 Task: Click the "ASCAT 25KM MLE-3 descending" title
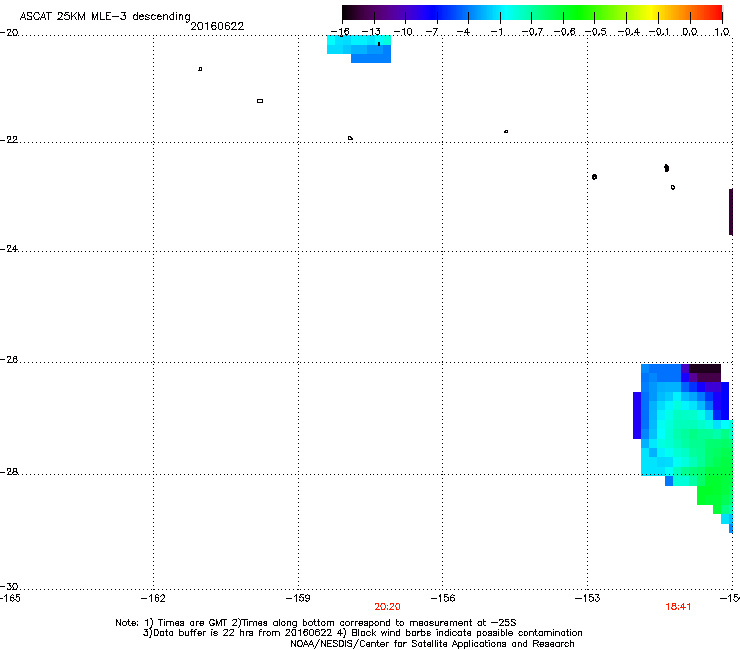105,16
